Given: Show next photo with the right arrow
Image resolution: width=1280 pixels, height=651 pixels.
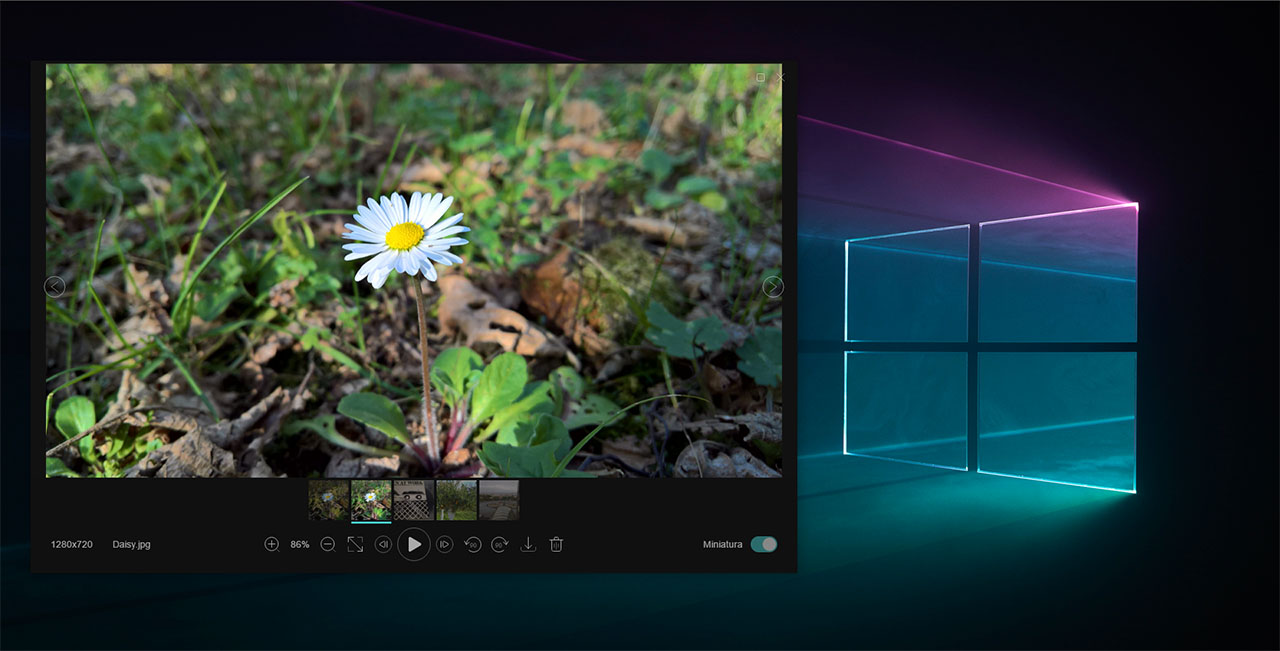Looking at the screenshot, I should 773,287.
